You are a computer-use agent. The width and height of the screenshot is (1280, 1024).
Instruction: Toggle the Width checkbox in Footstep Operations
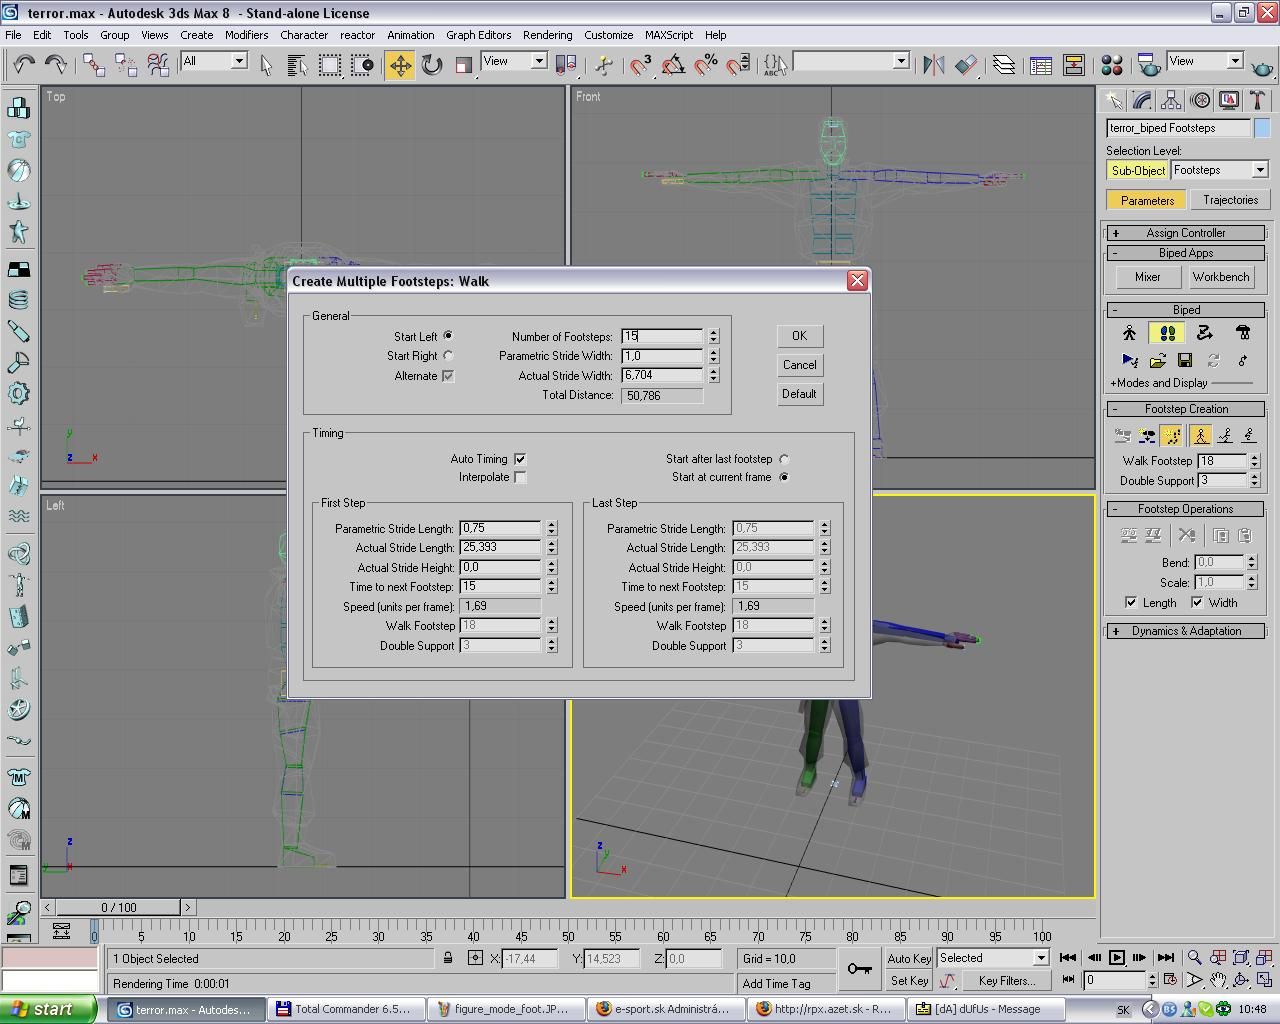click(x=1197, y=602)
